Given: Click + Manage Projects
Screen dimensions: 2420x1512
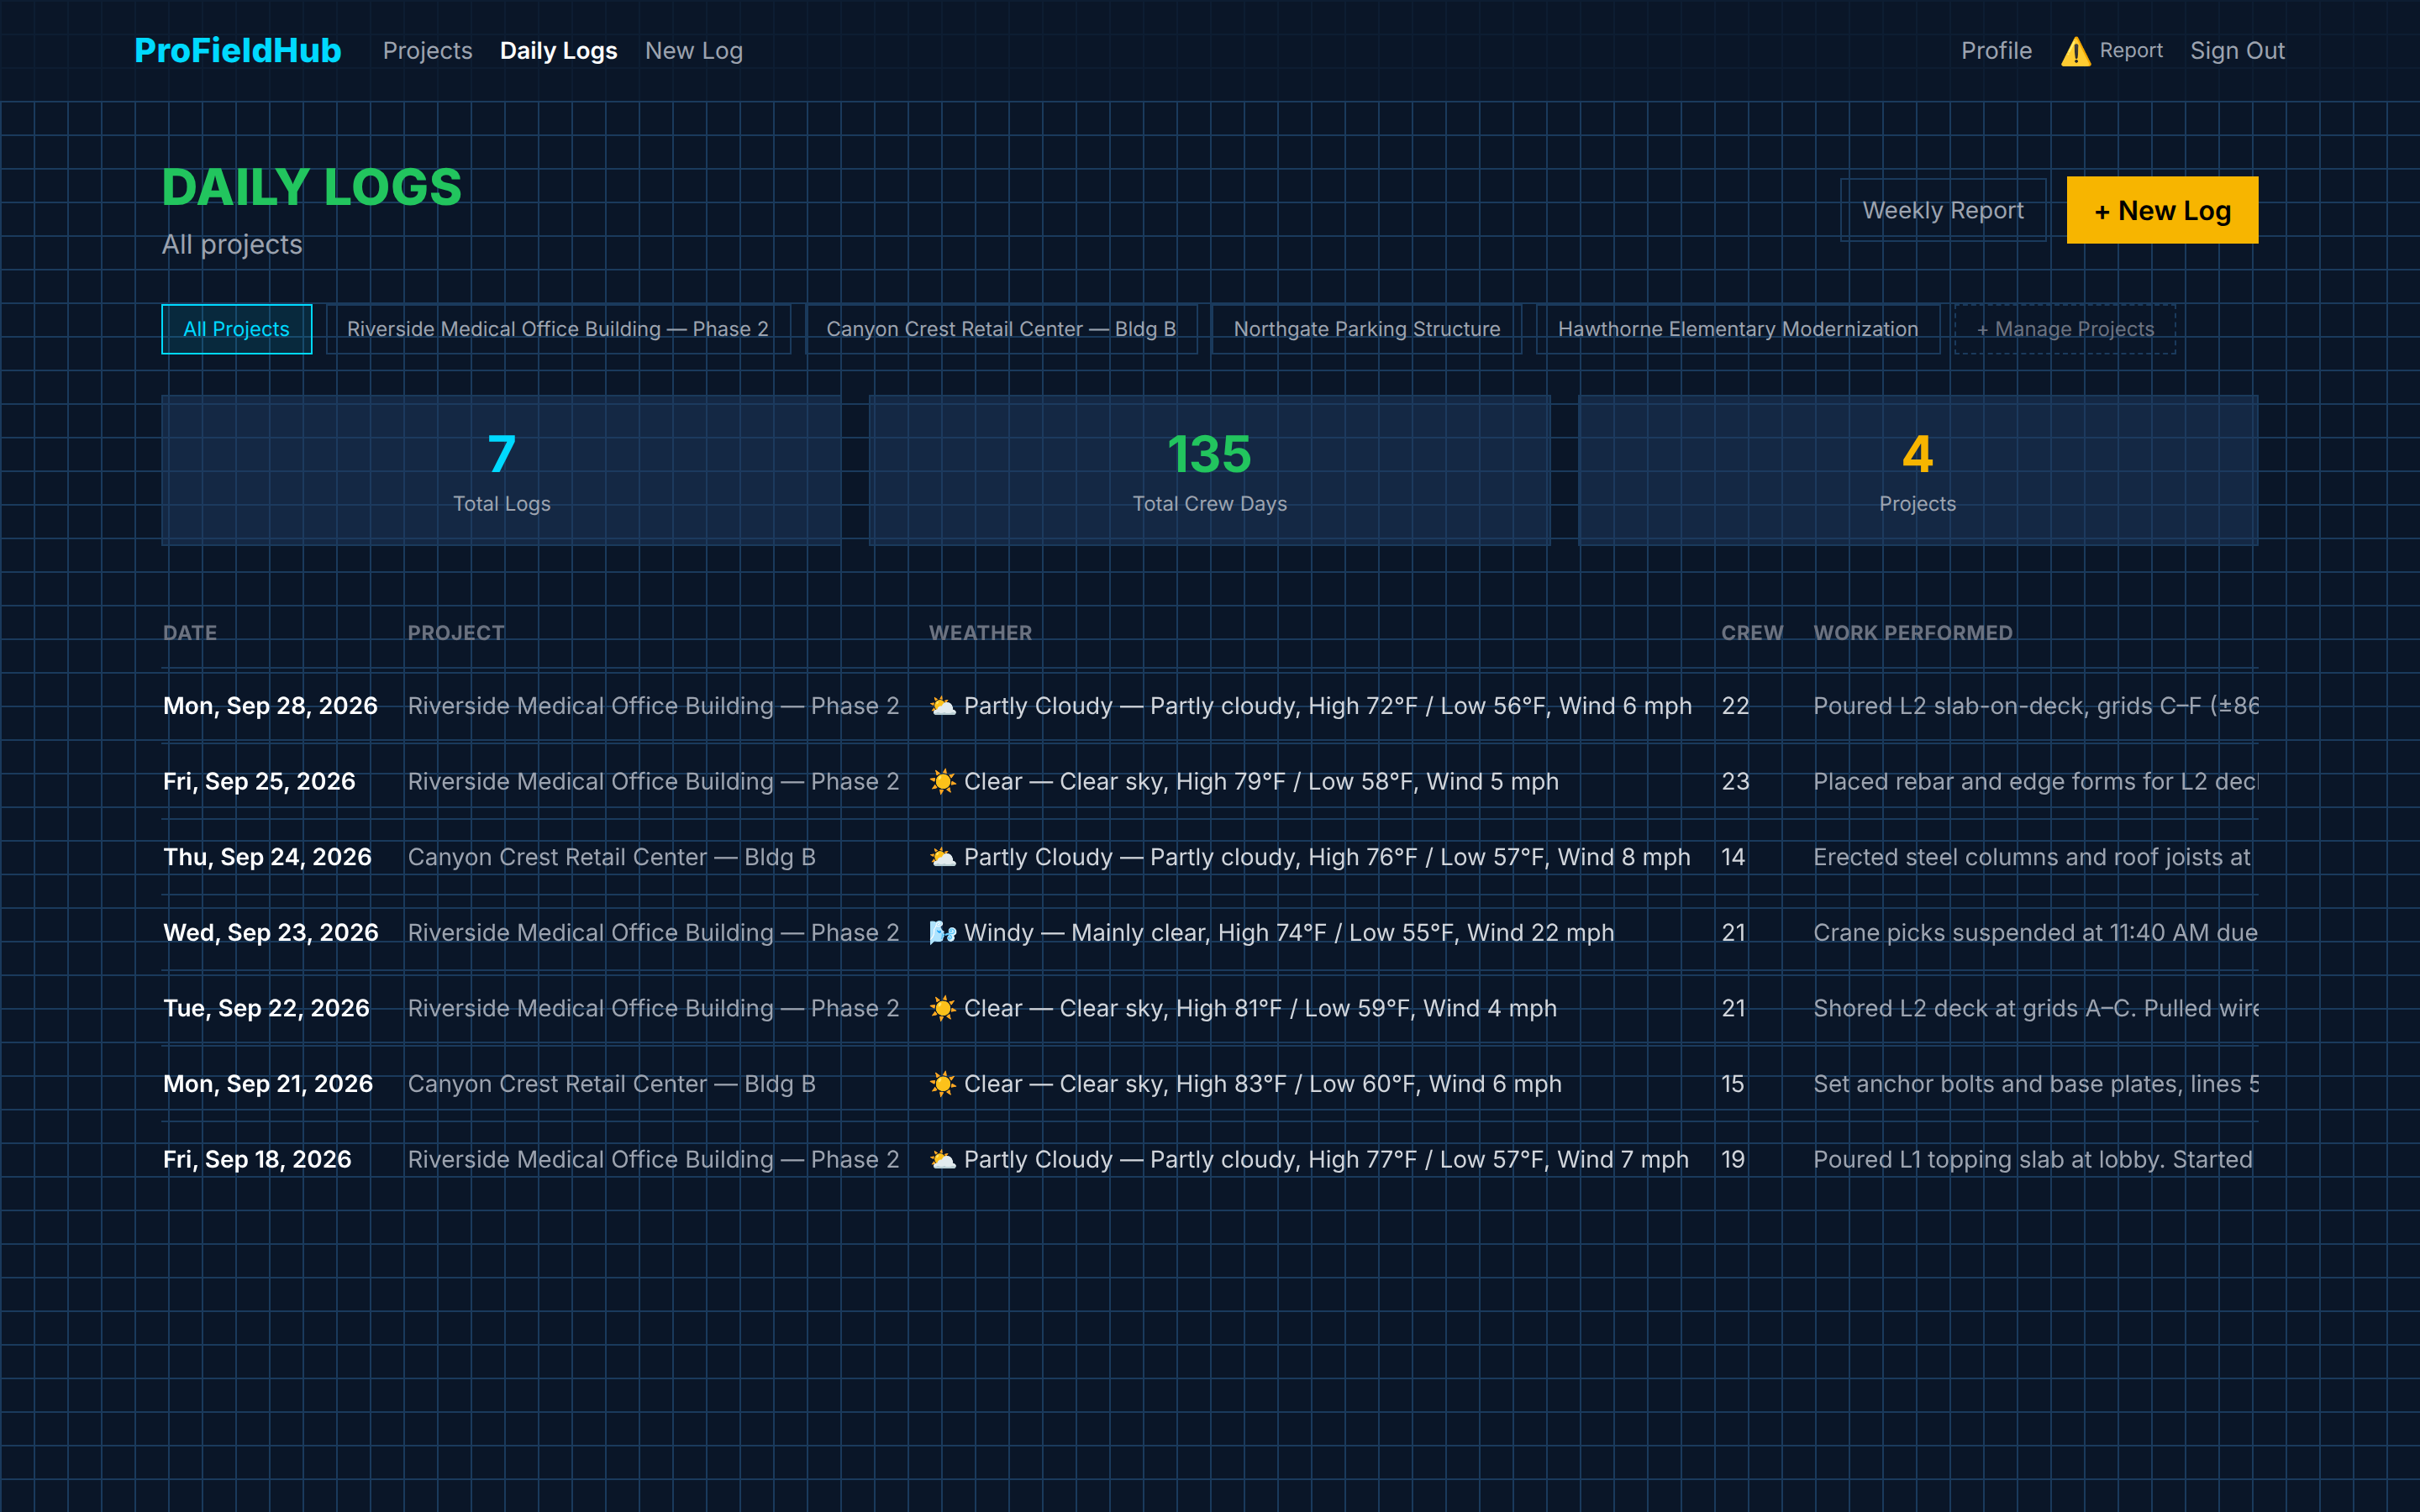Looking at the screenshot, I should (2065, 329).
